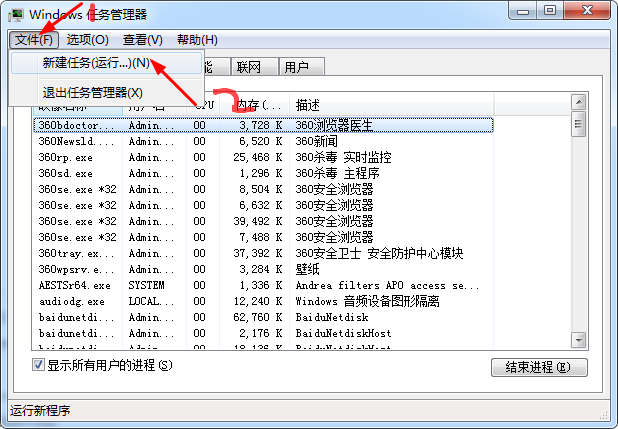The image size is (618, 429).
Task: Click the 360安全卫士 安全防护中心模块 description
Action: coord(379,253)
